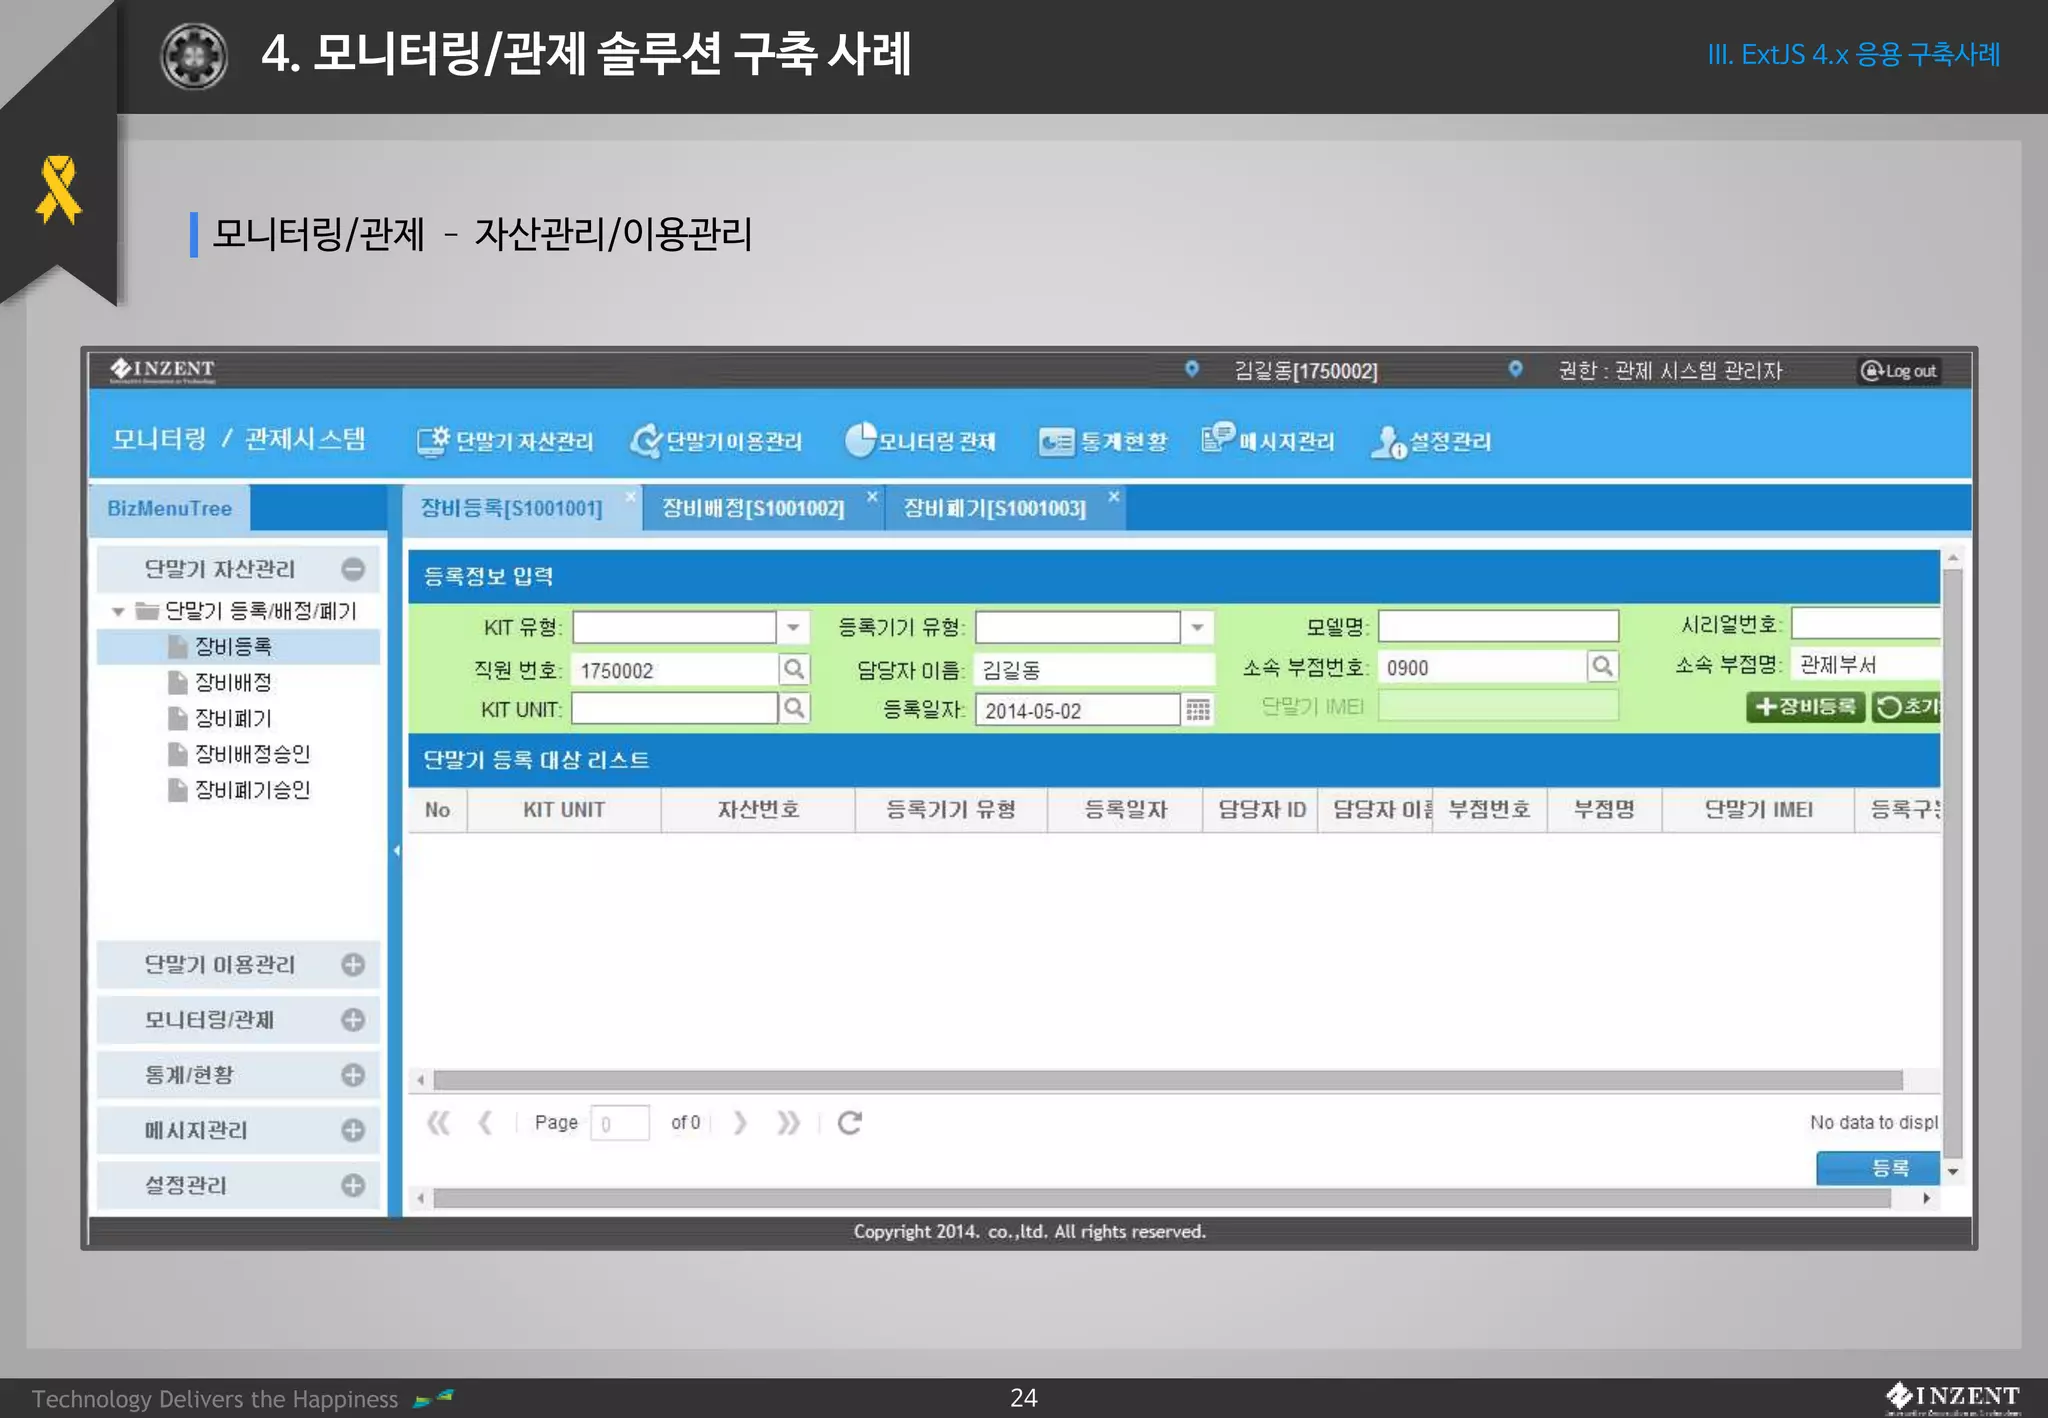Screen dimensions: 2048x1418
Task: Click the 시리얼번호 input field
Action: point(1866,624)
